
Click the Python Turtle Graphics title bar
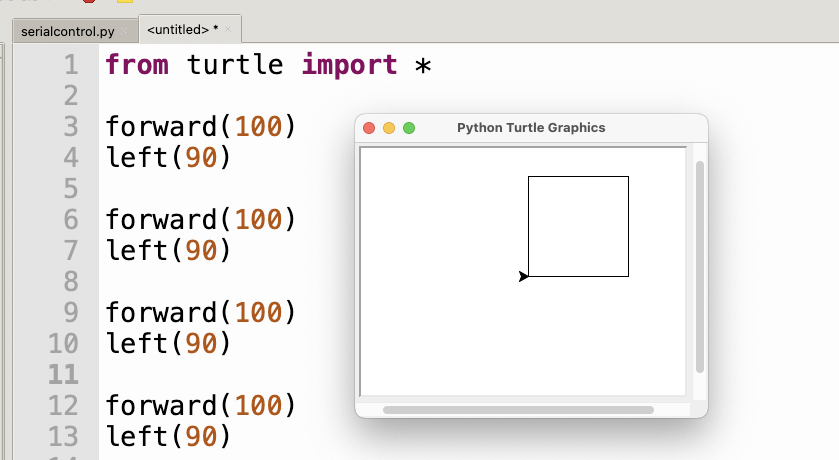click(x=531, y=128)
